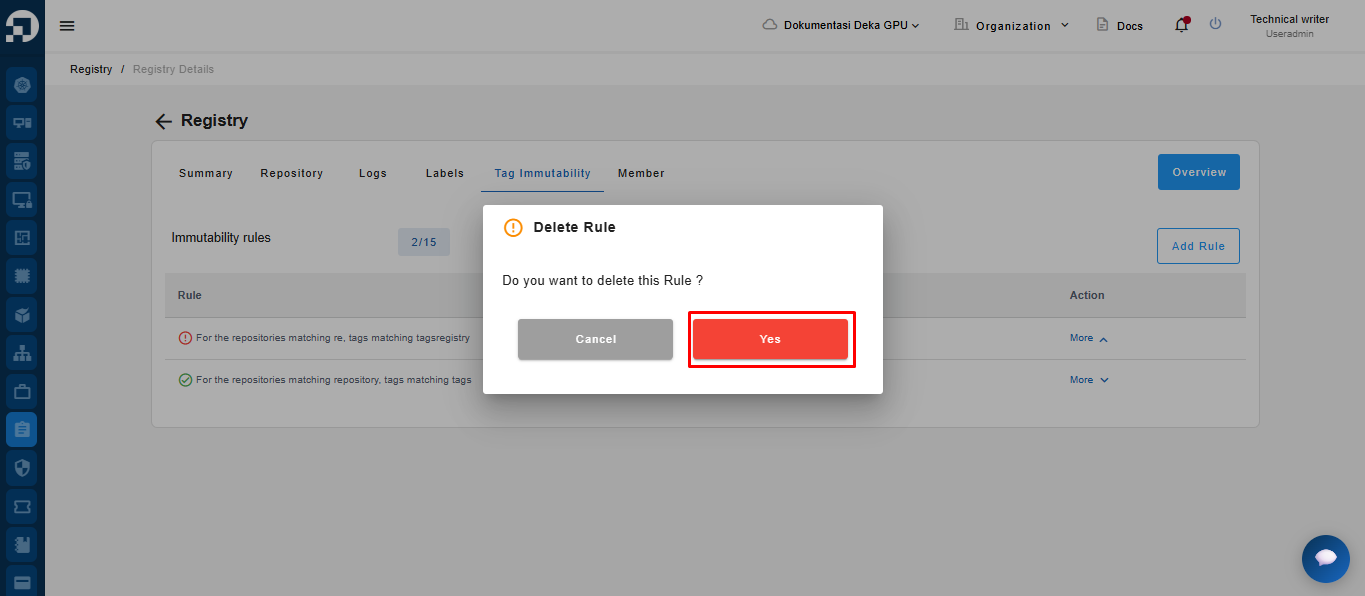Click the back arrow beside Registry

click(x=164, y=121)
